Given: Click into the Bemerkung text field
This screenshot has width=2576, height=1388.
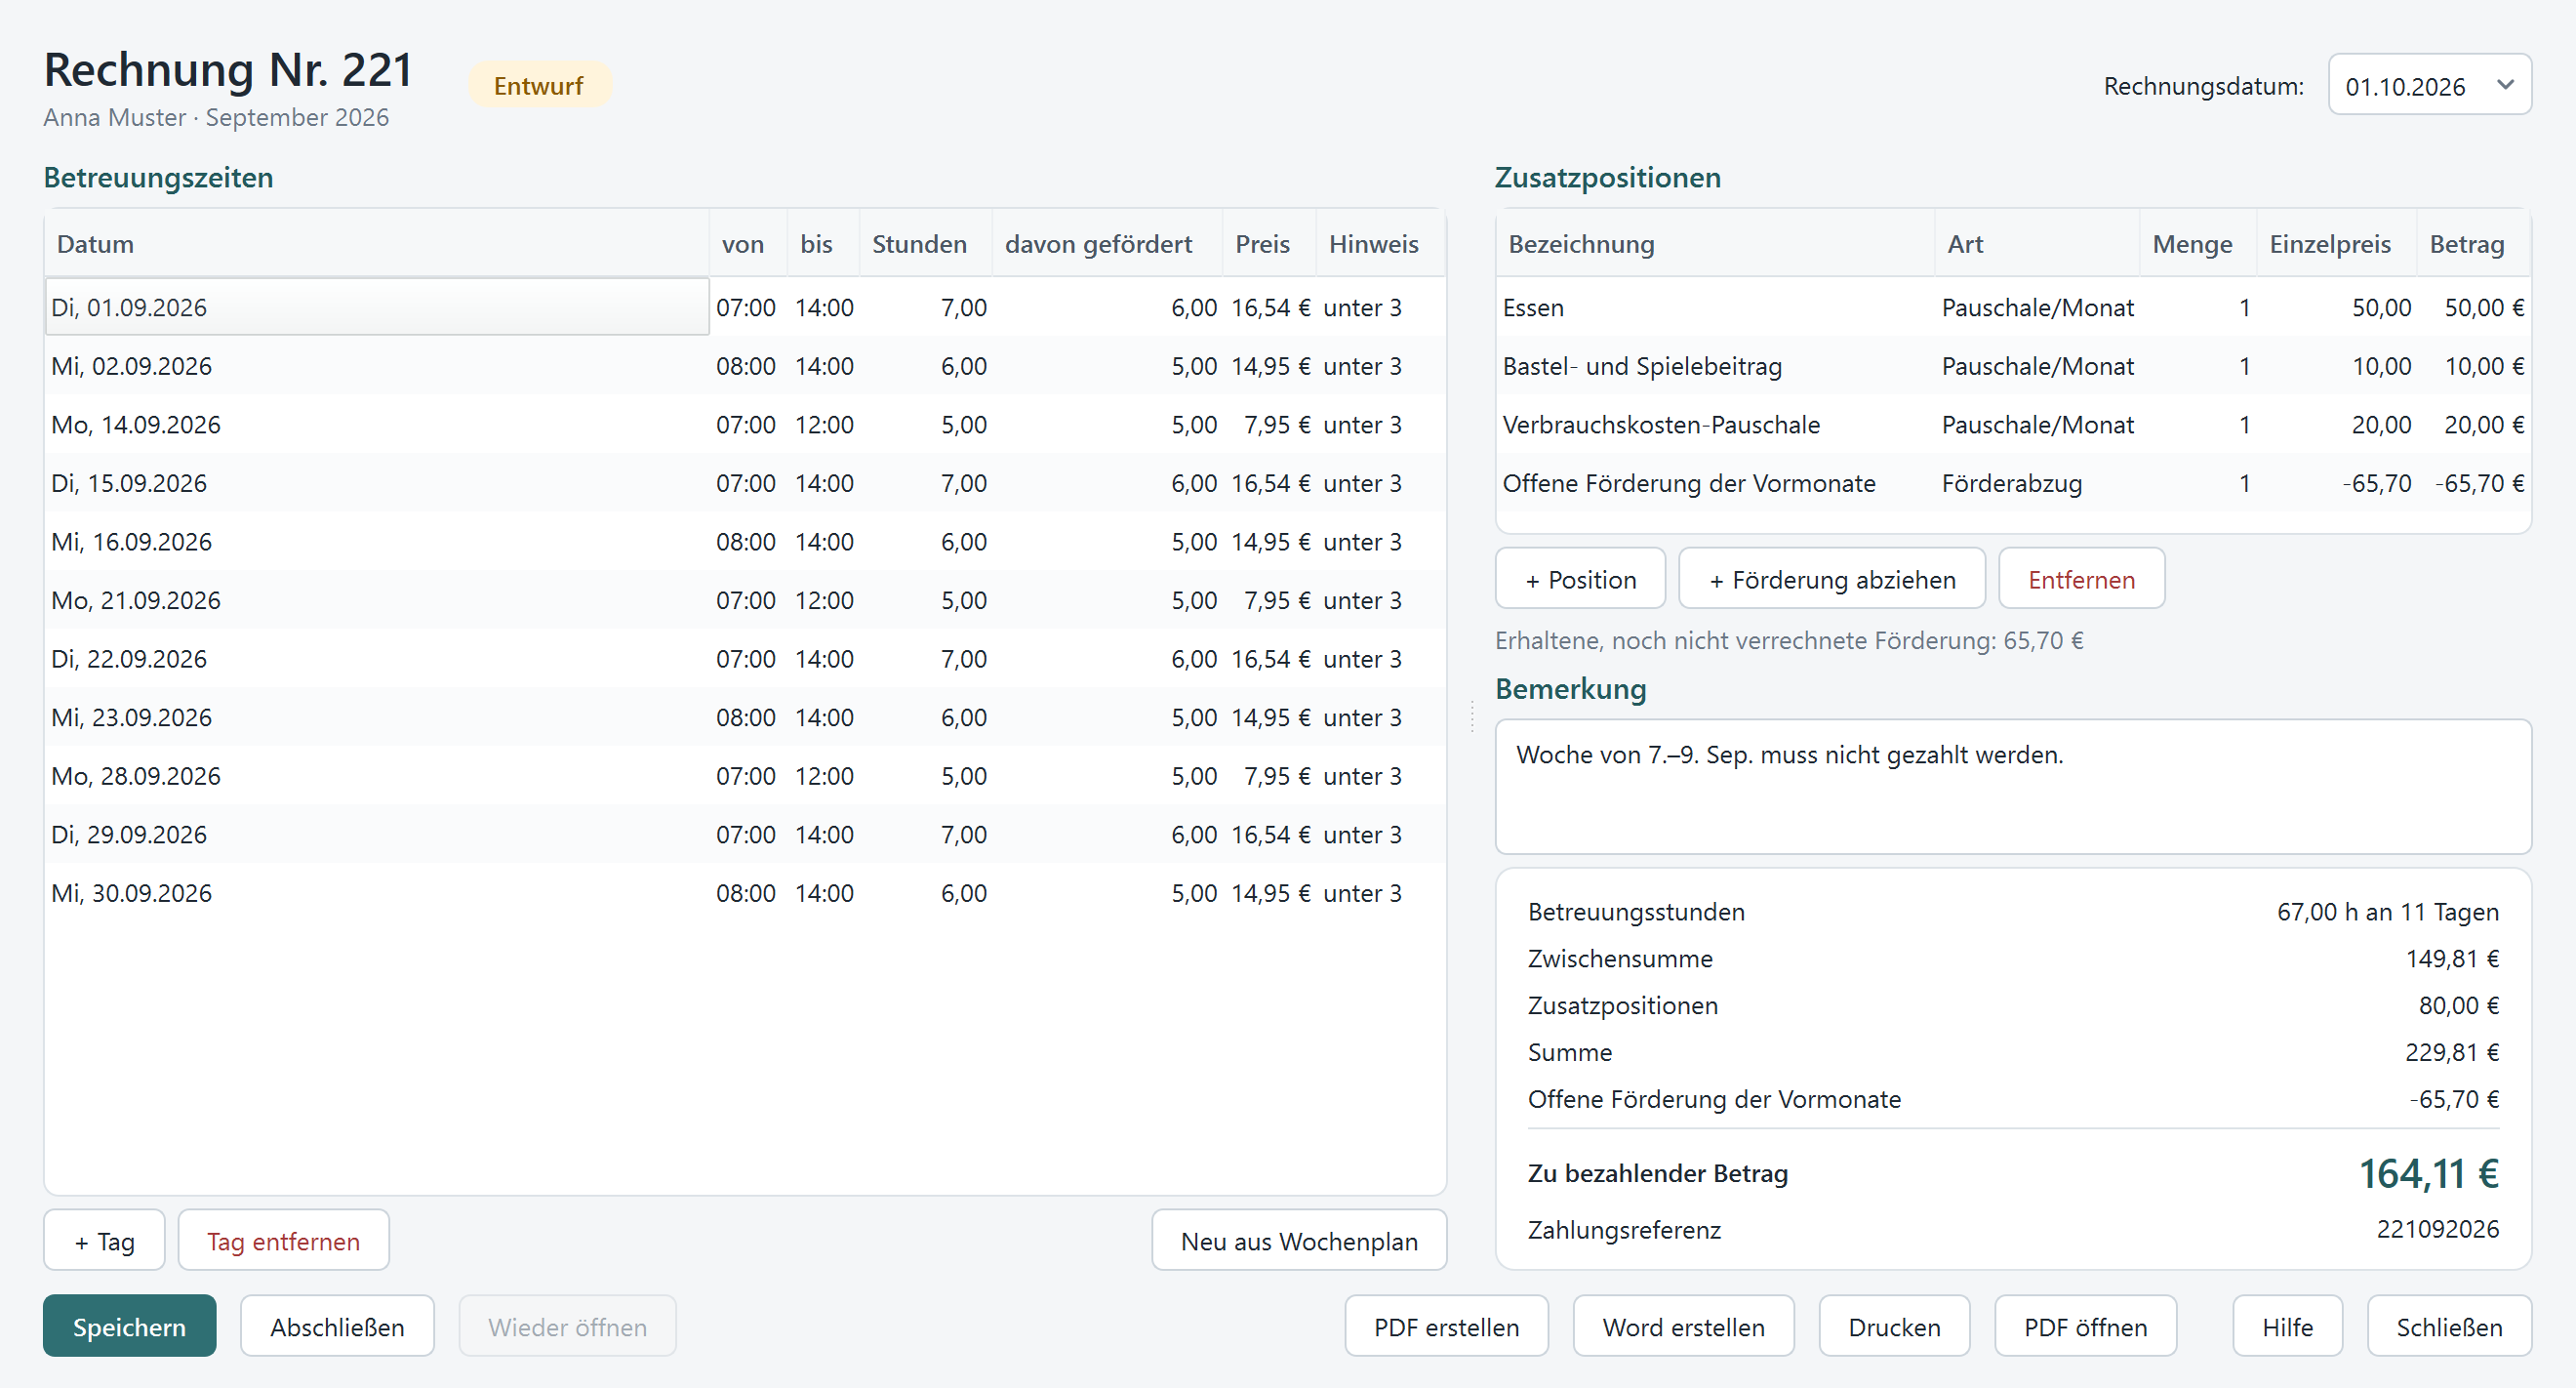Looking at the screenshot, I should pyautogui.click(x=2013, y=786).
